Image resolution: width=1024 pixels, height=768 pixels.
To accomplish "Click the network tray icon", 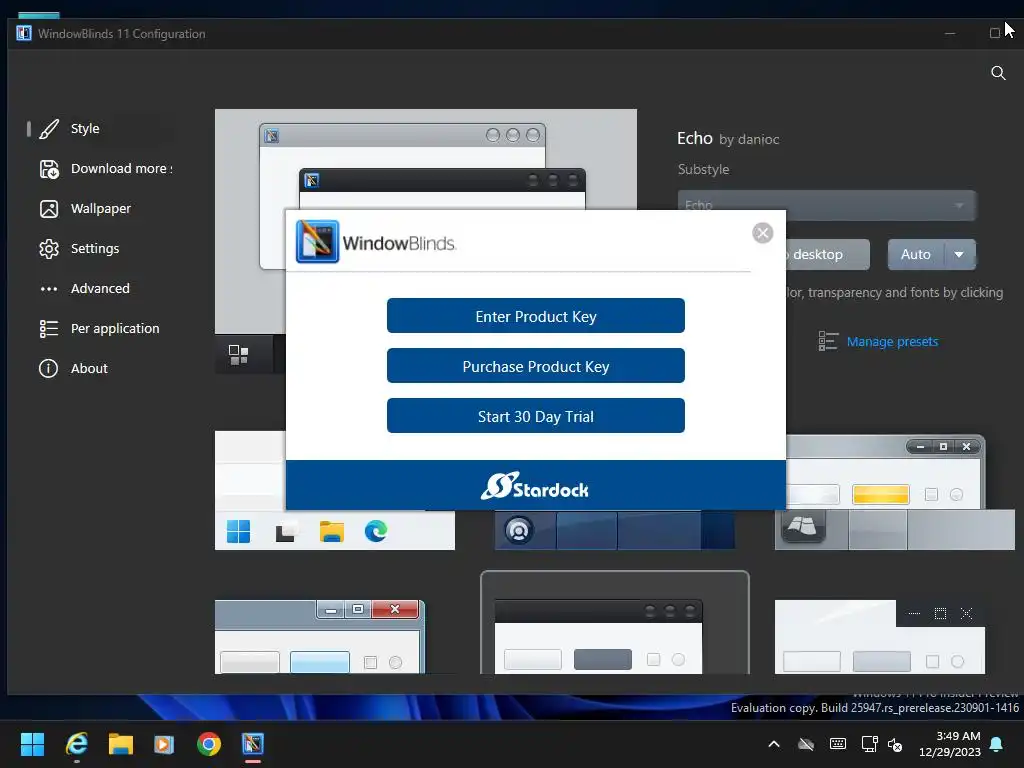I will coord(869,744).
